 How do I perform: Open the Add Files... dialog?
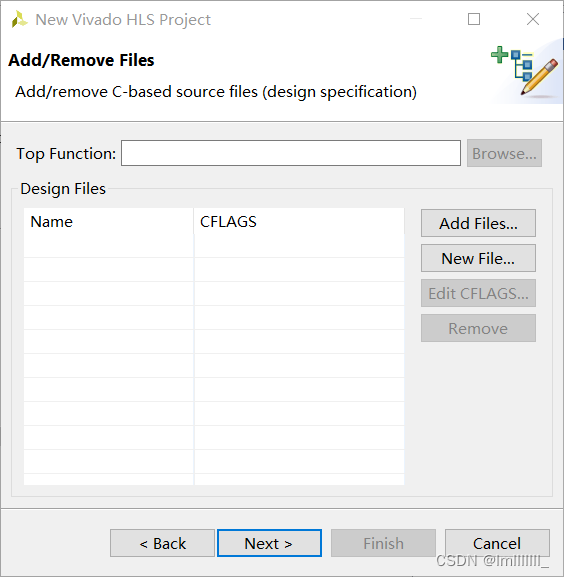coord(478,223)
